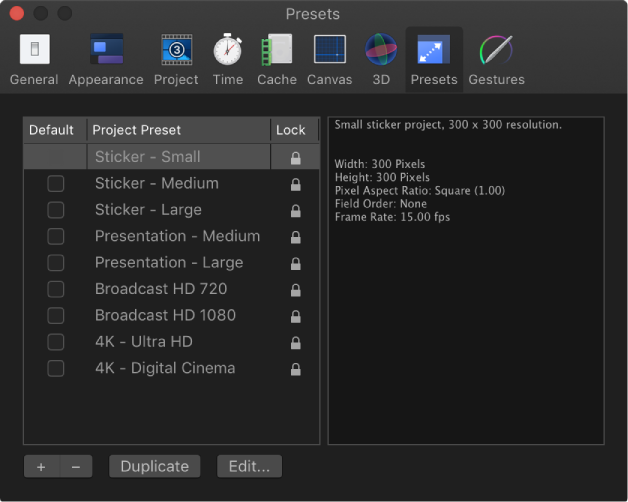Set Presentation - Medium as default preset
This screenshot has height=502, width=628.
[x=56, y=236]
